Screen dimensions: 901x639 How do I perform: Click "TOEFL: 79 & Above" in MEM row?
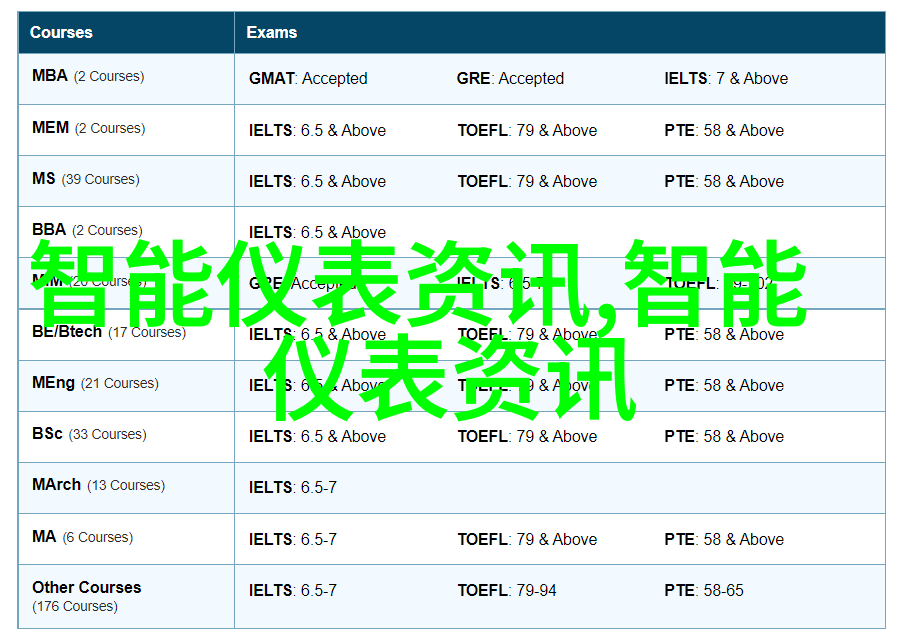click(527, 130)
